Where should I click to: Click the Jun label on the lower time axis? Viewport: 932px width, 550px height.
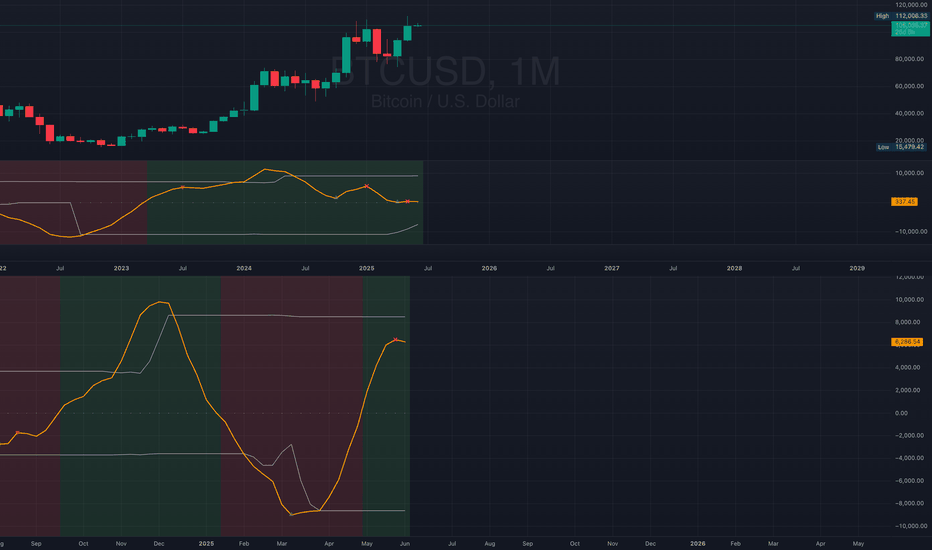click(405, 543)
